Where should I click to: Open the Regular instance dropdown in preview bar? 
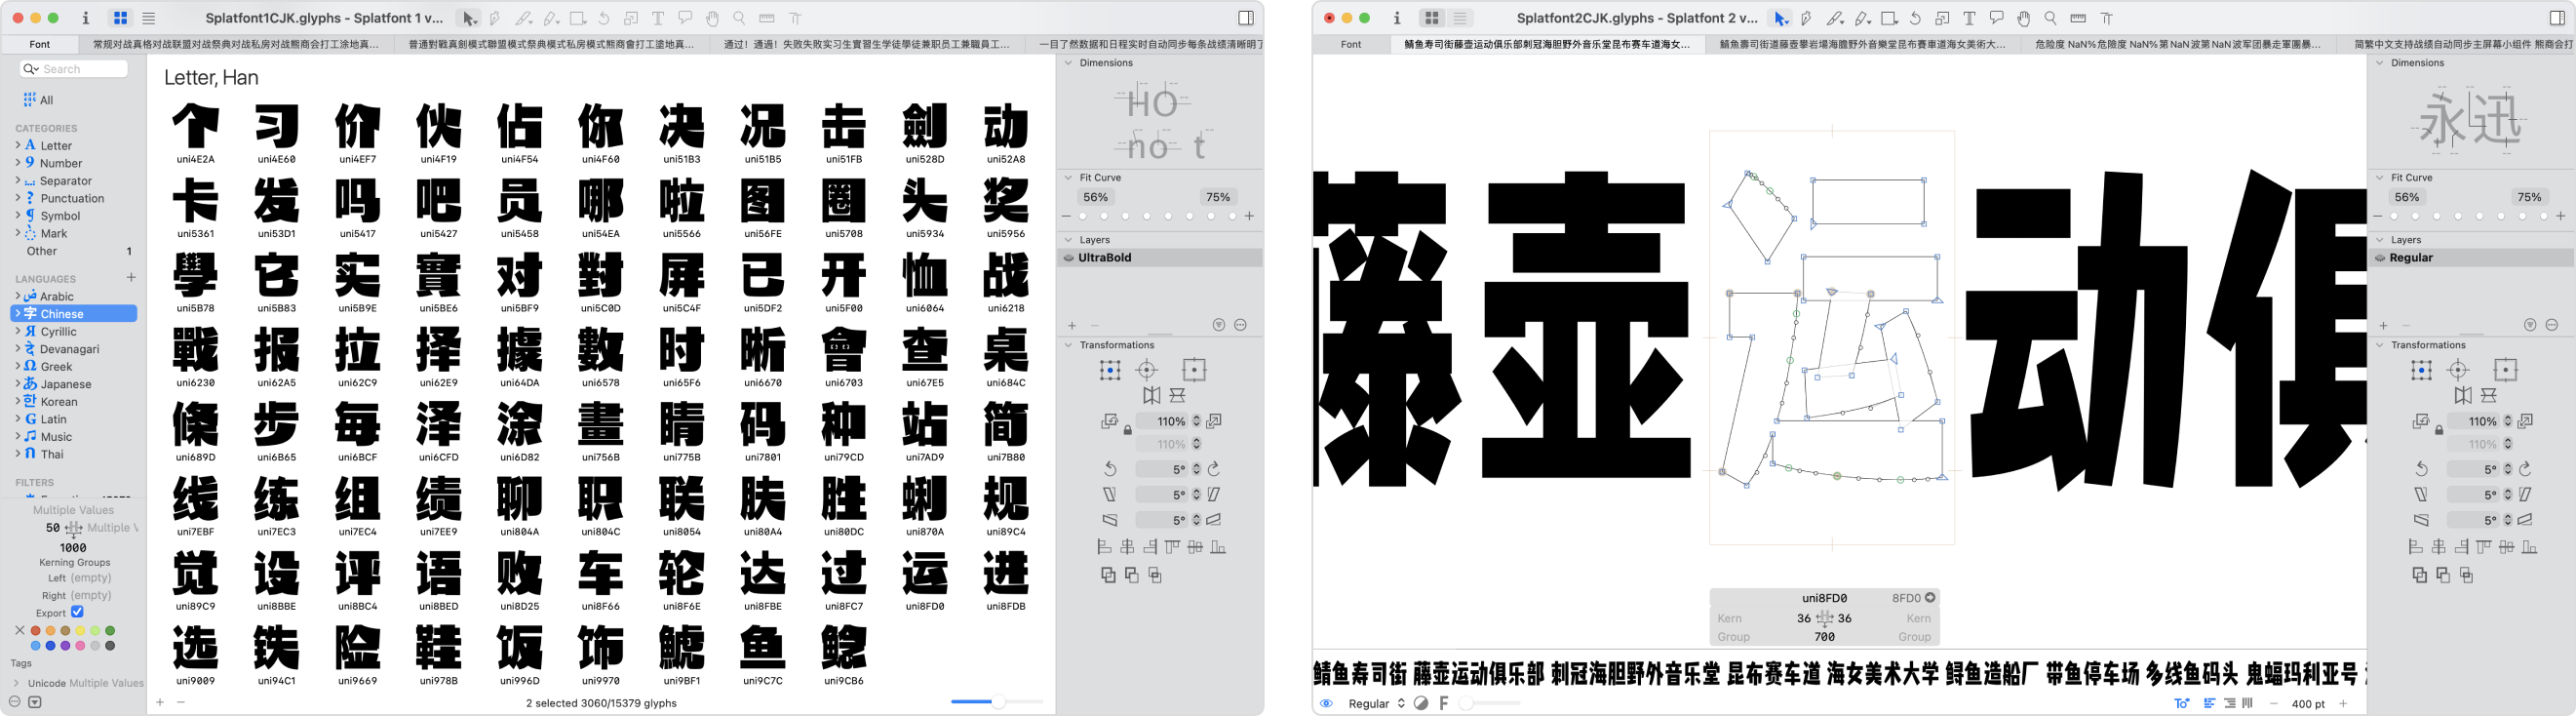(x=1377, y=704)
